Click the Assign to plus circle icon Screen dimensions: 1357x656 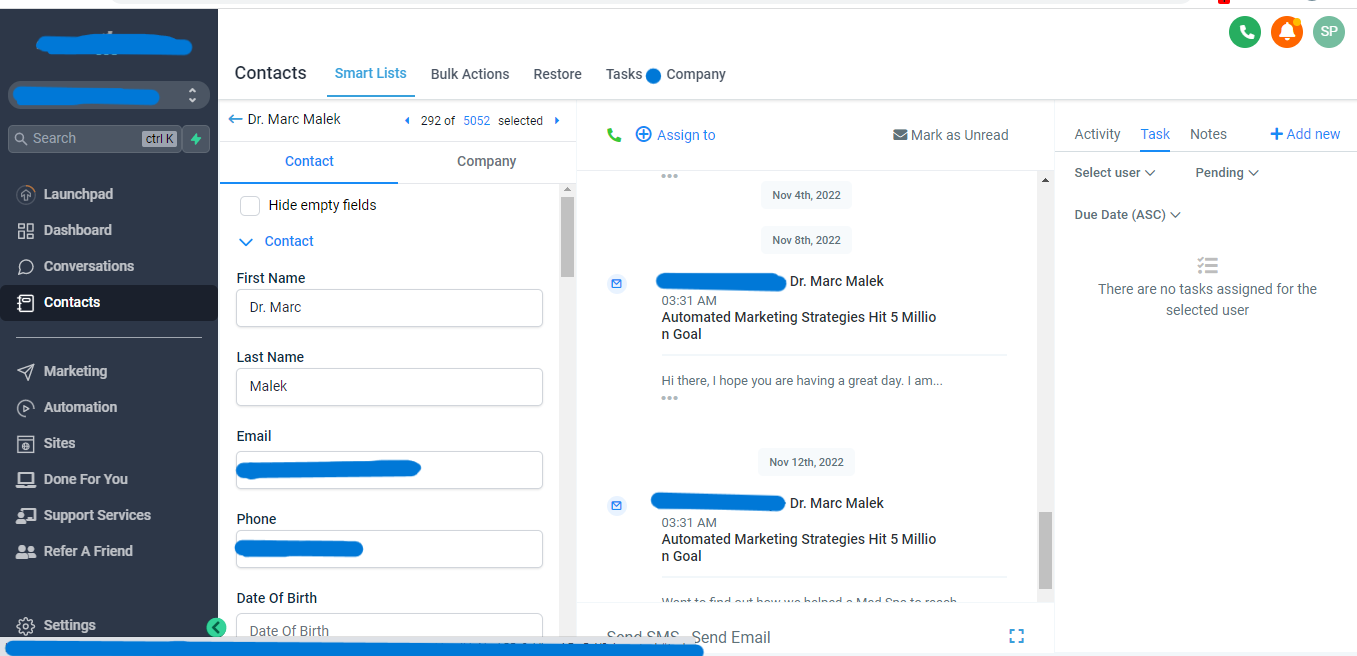coord(643,134)
